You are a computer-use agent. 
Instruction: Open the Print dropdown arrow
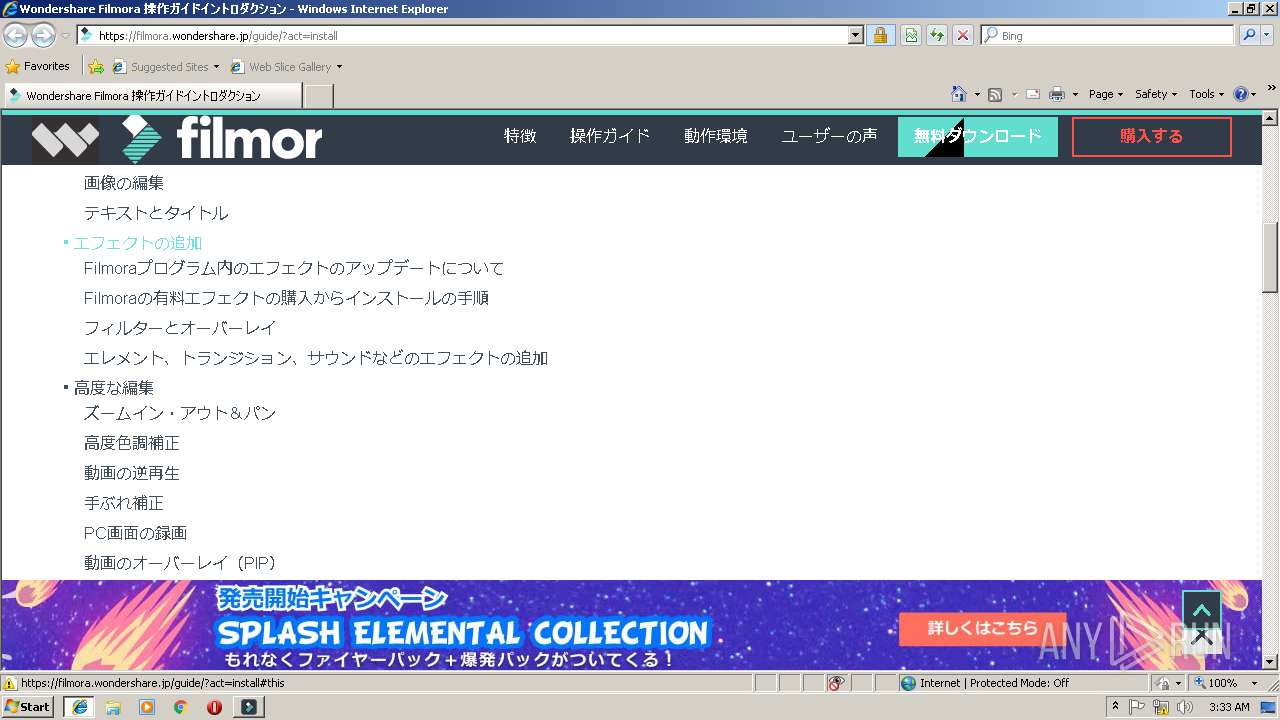coord(1075,94)
